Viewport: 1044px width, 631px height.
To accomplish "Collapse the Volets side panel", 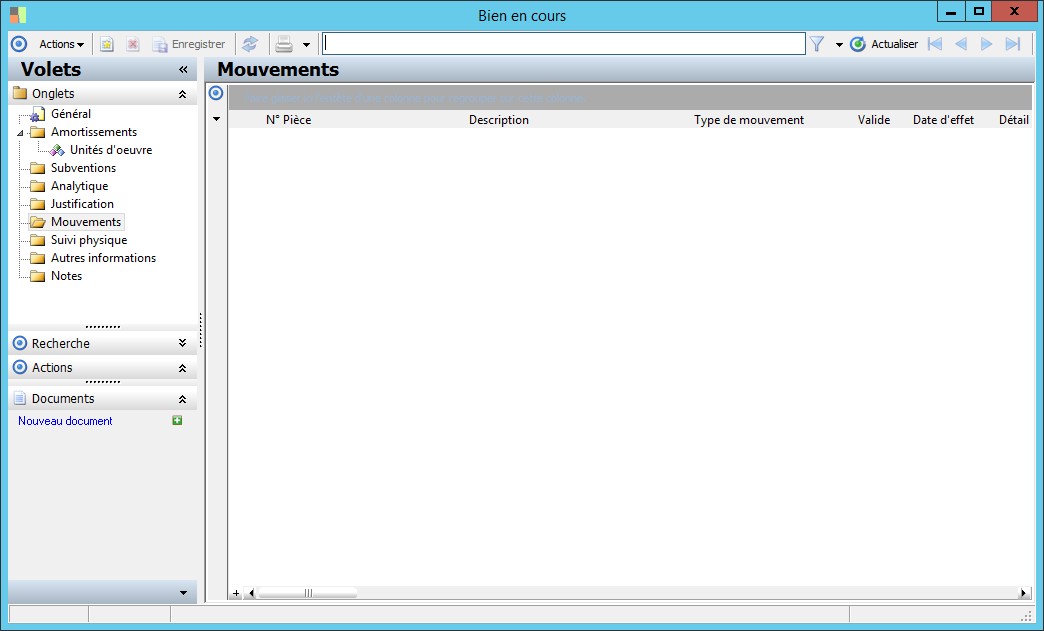I will [x=183, y=69].
